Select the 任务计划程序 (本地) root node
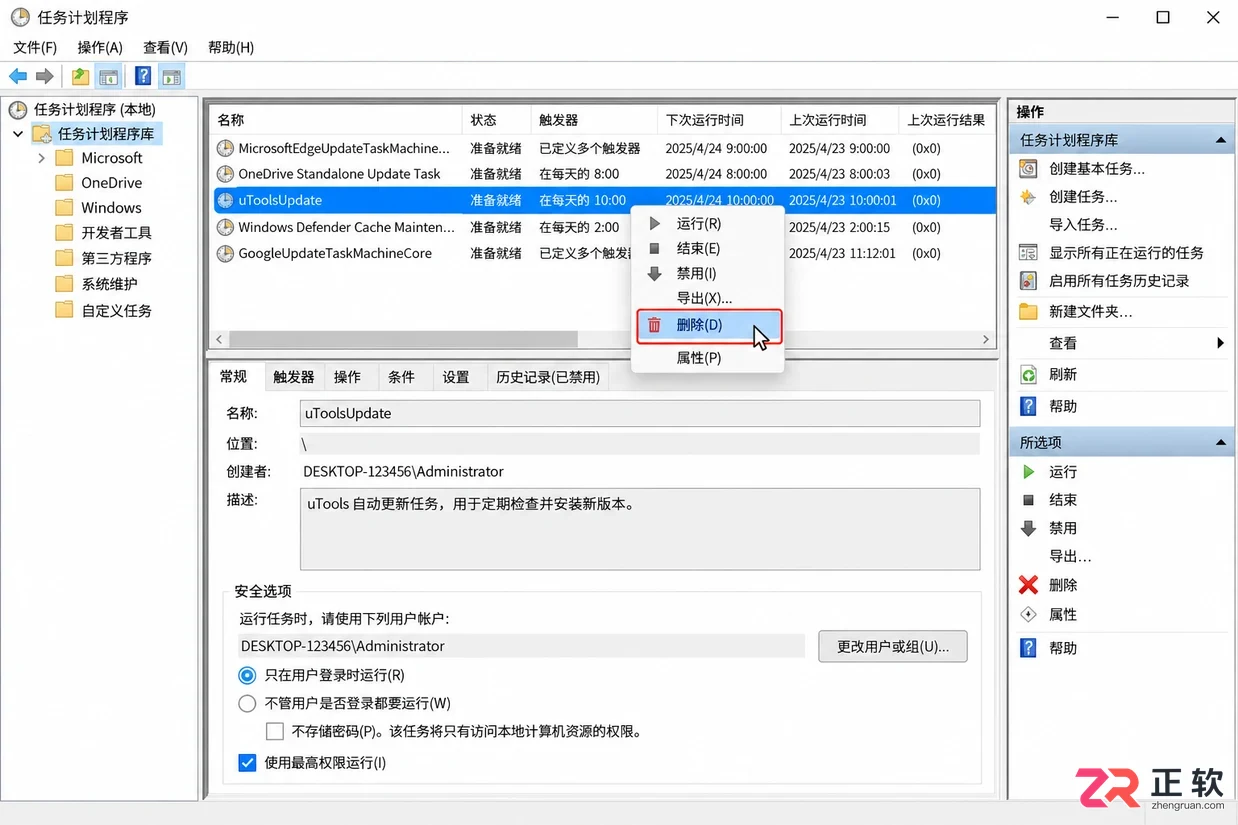The height and width of the screenshot is (825, 1238). pyautogui.click(x=94, y=109)
